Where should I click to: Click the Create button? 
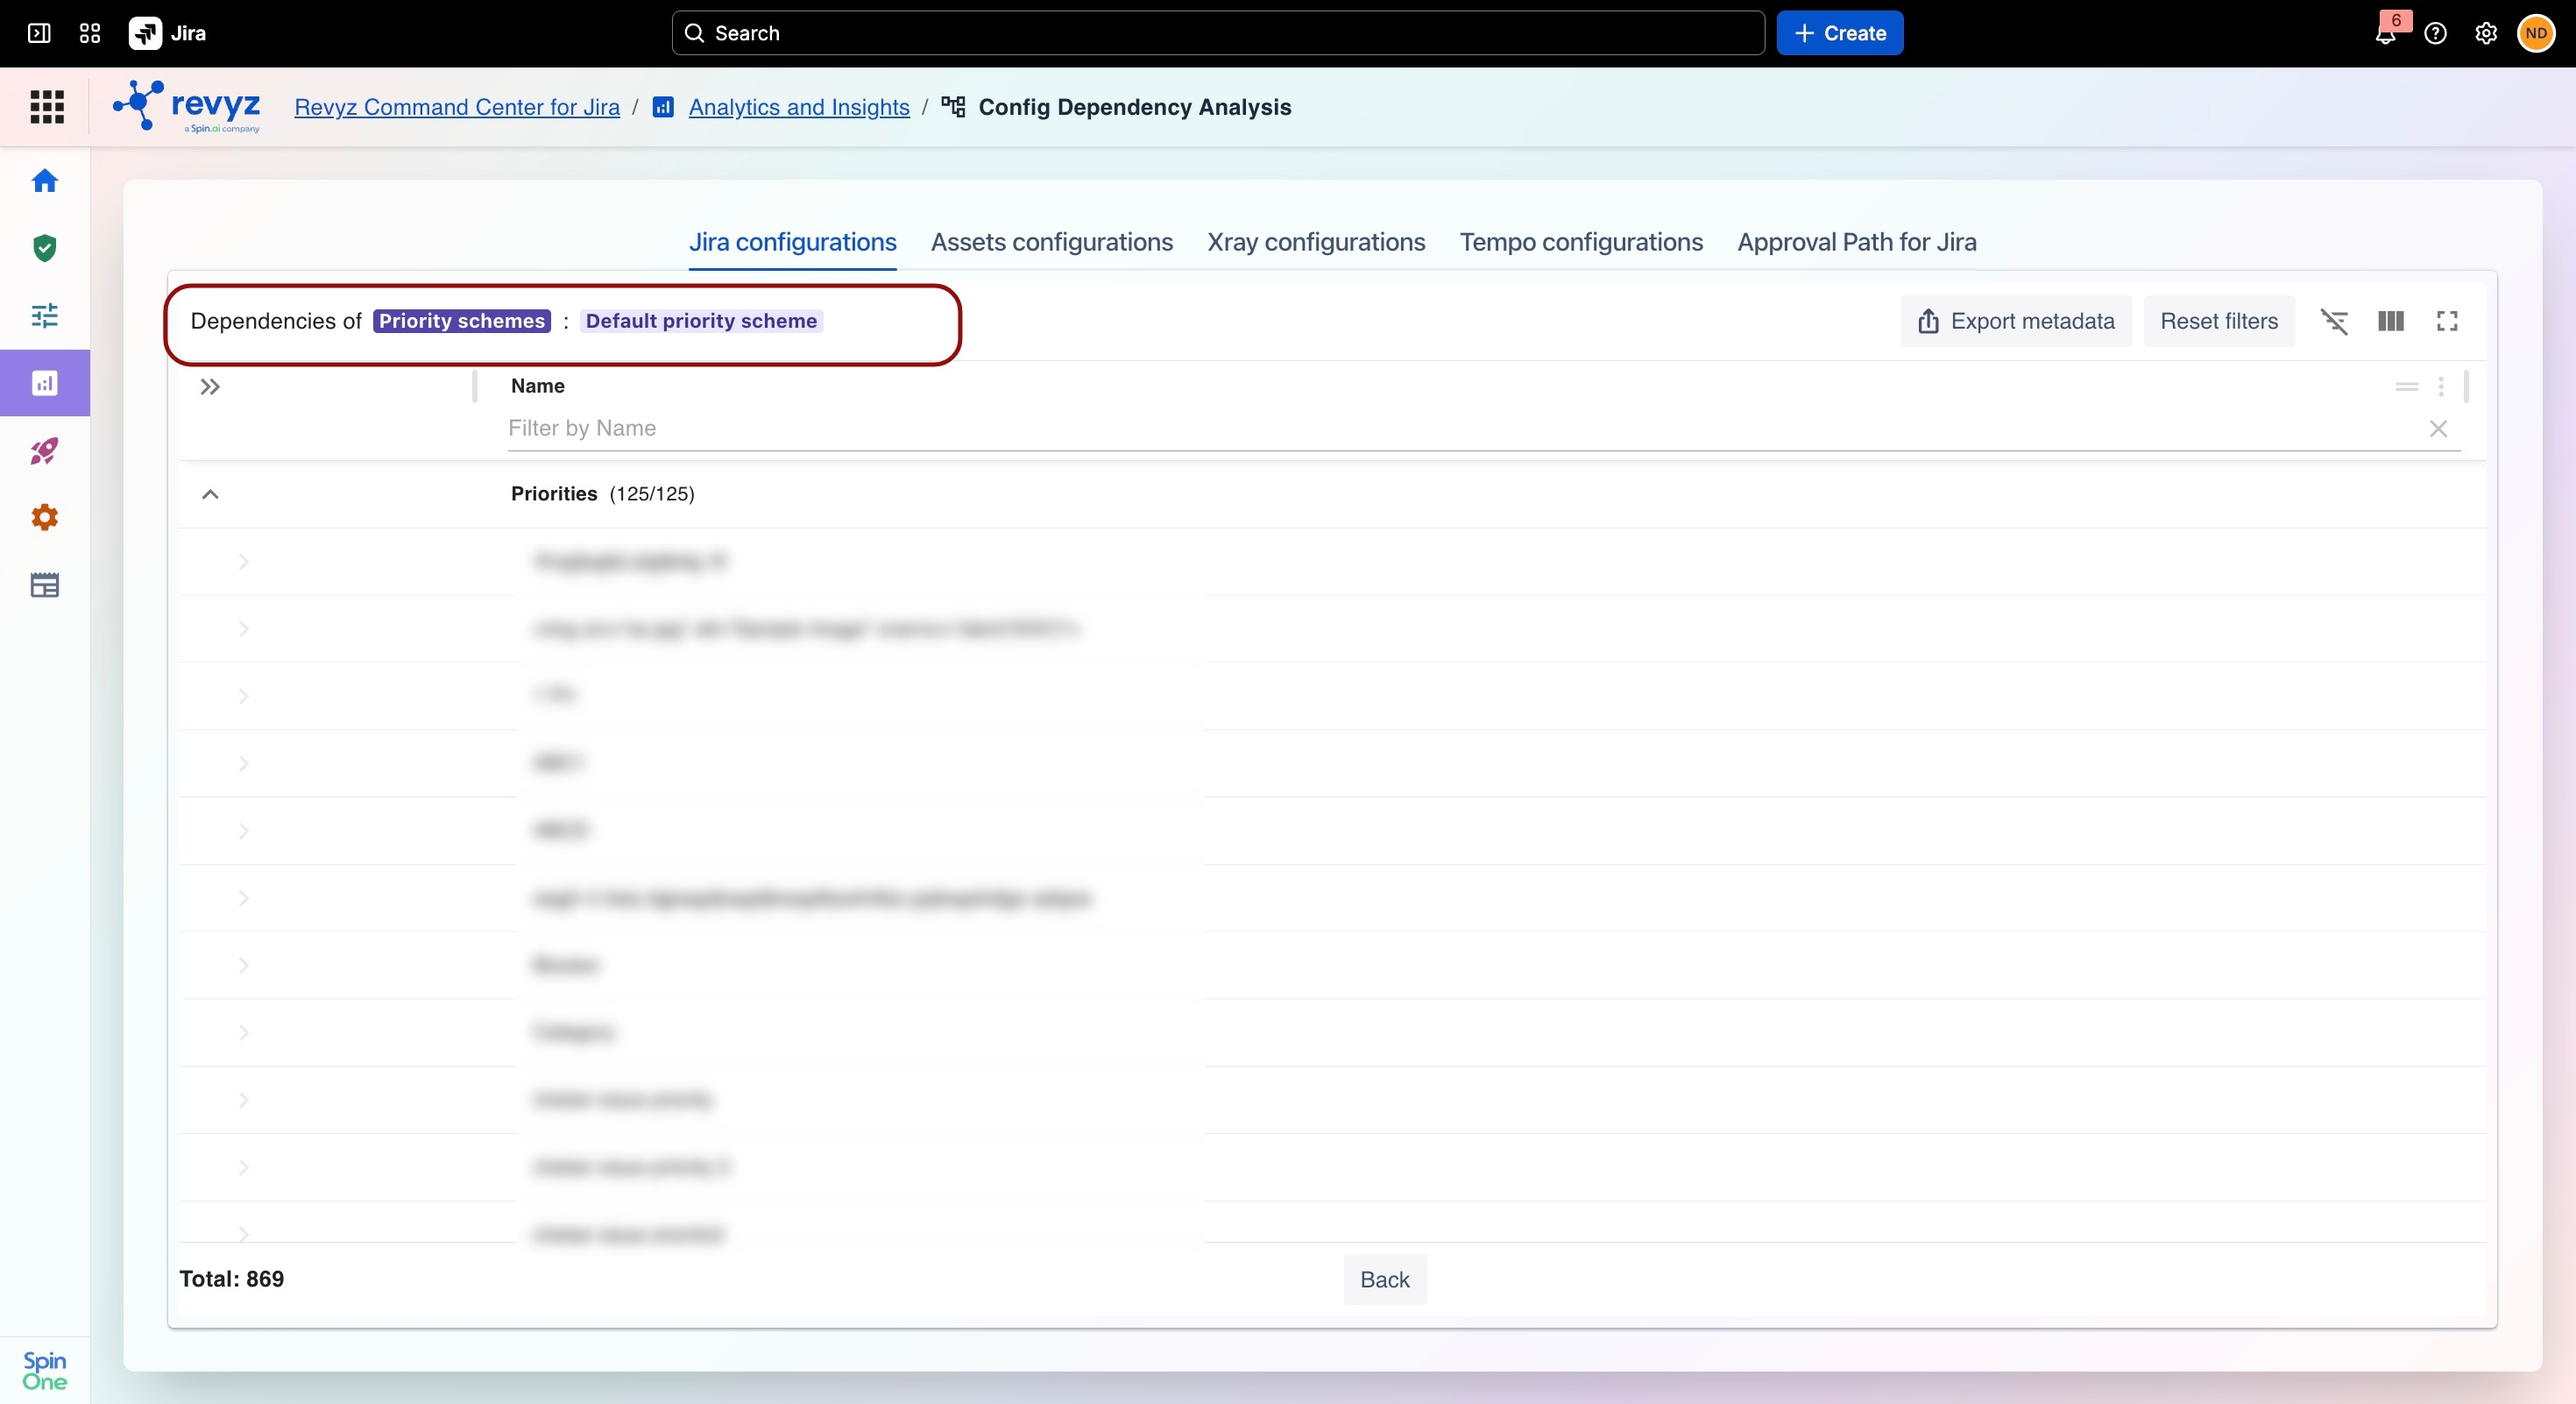point(1840,33)
